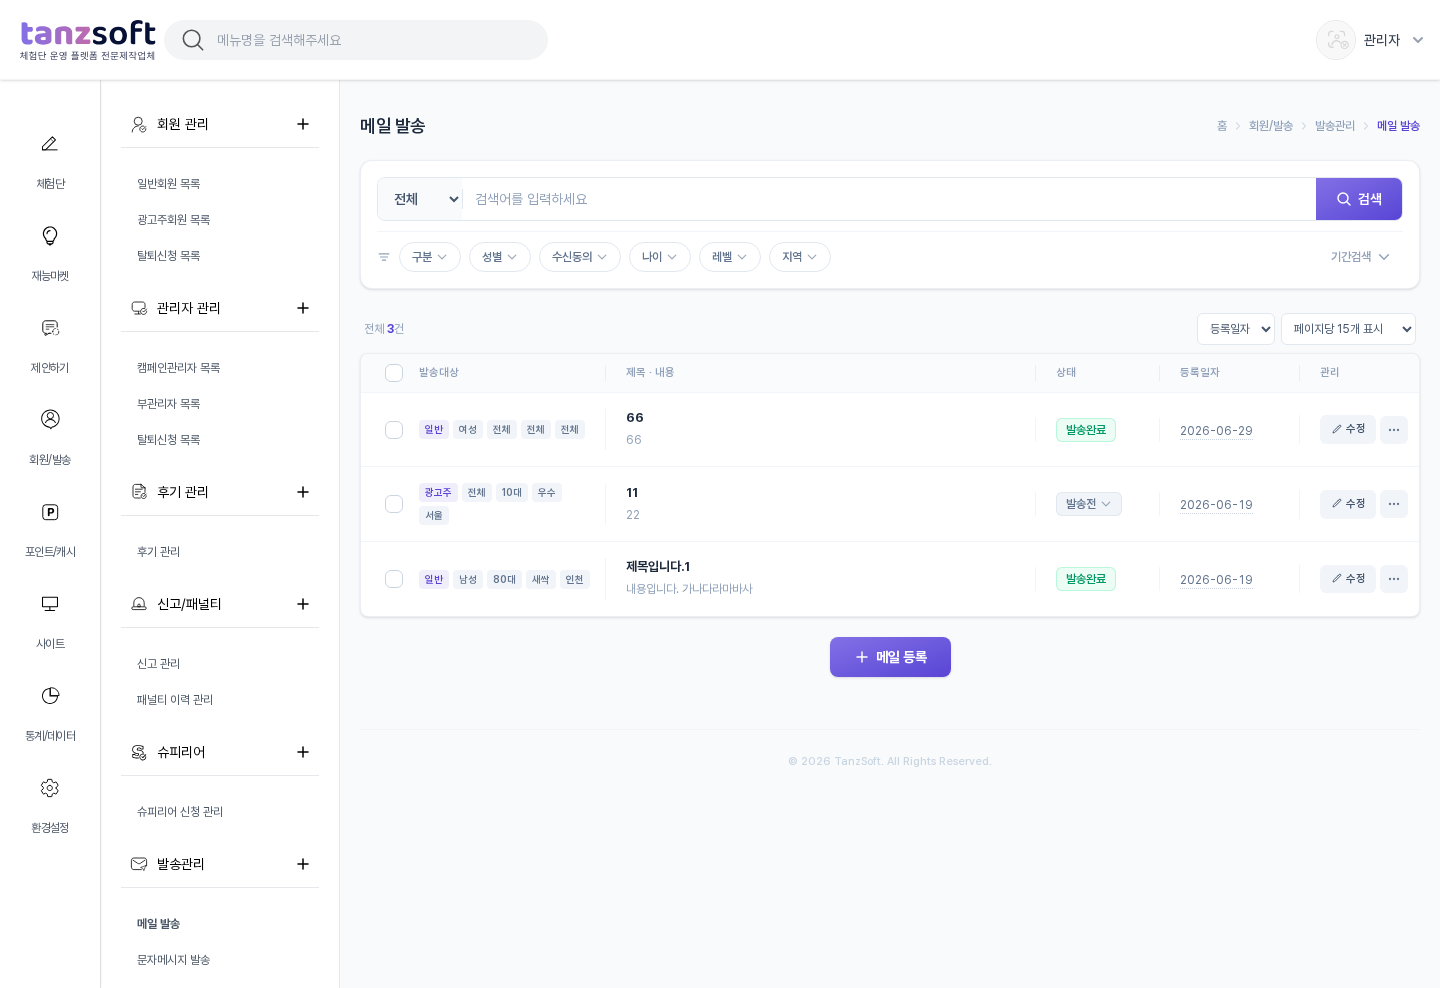The image size is (1440, 988).
Task: Go to 캠페인관리자 목록 in the sidebar
Action: 179,368
